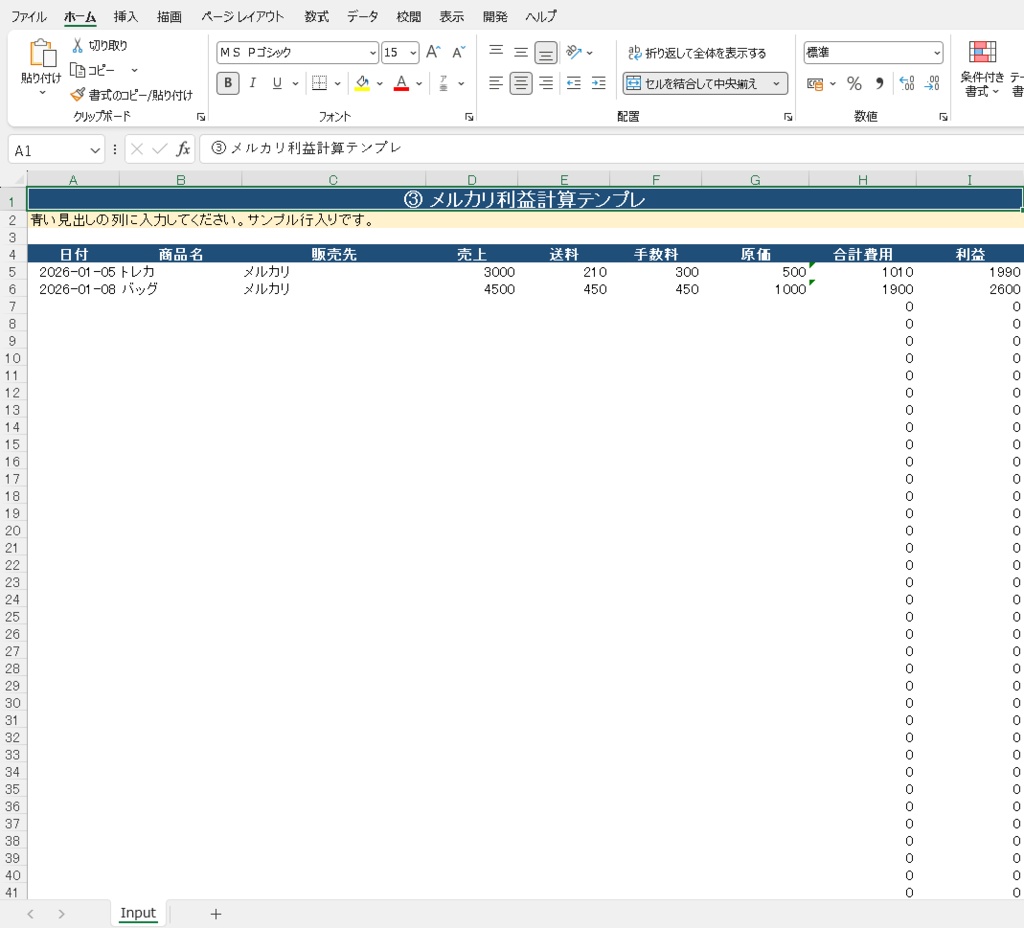Toggle bottom vertical alignment

545,52
